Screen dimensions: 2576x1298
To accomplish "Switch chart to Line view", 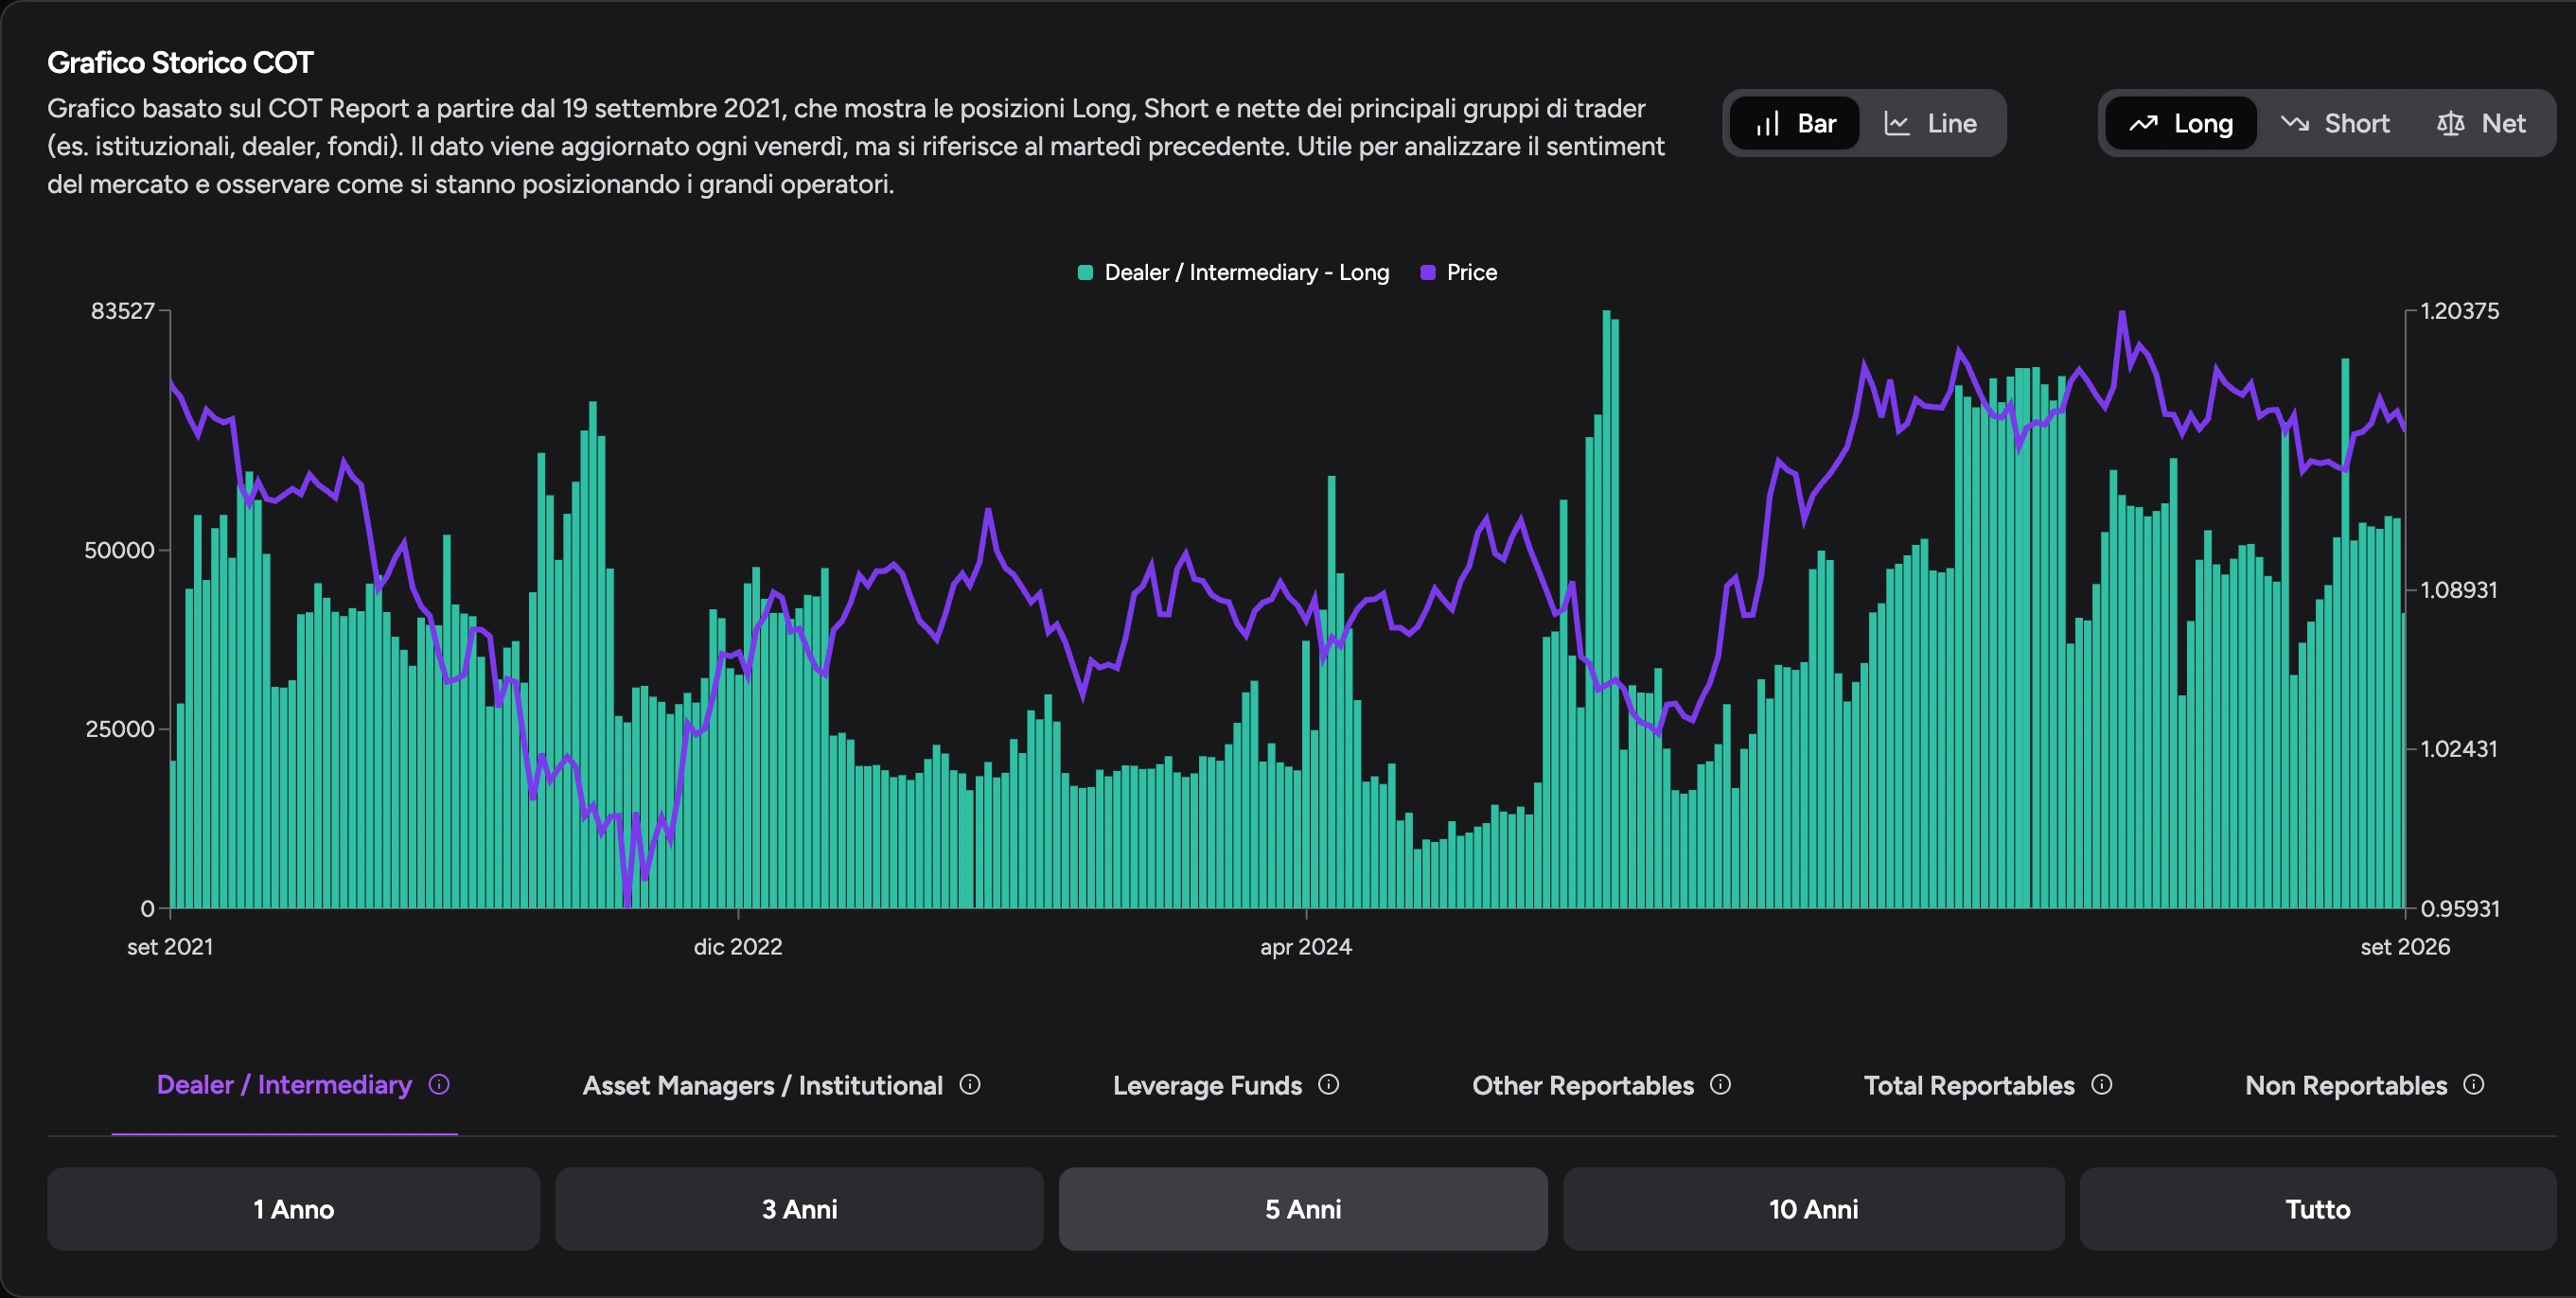I will pos(1931,123).
